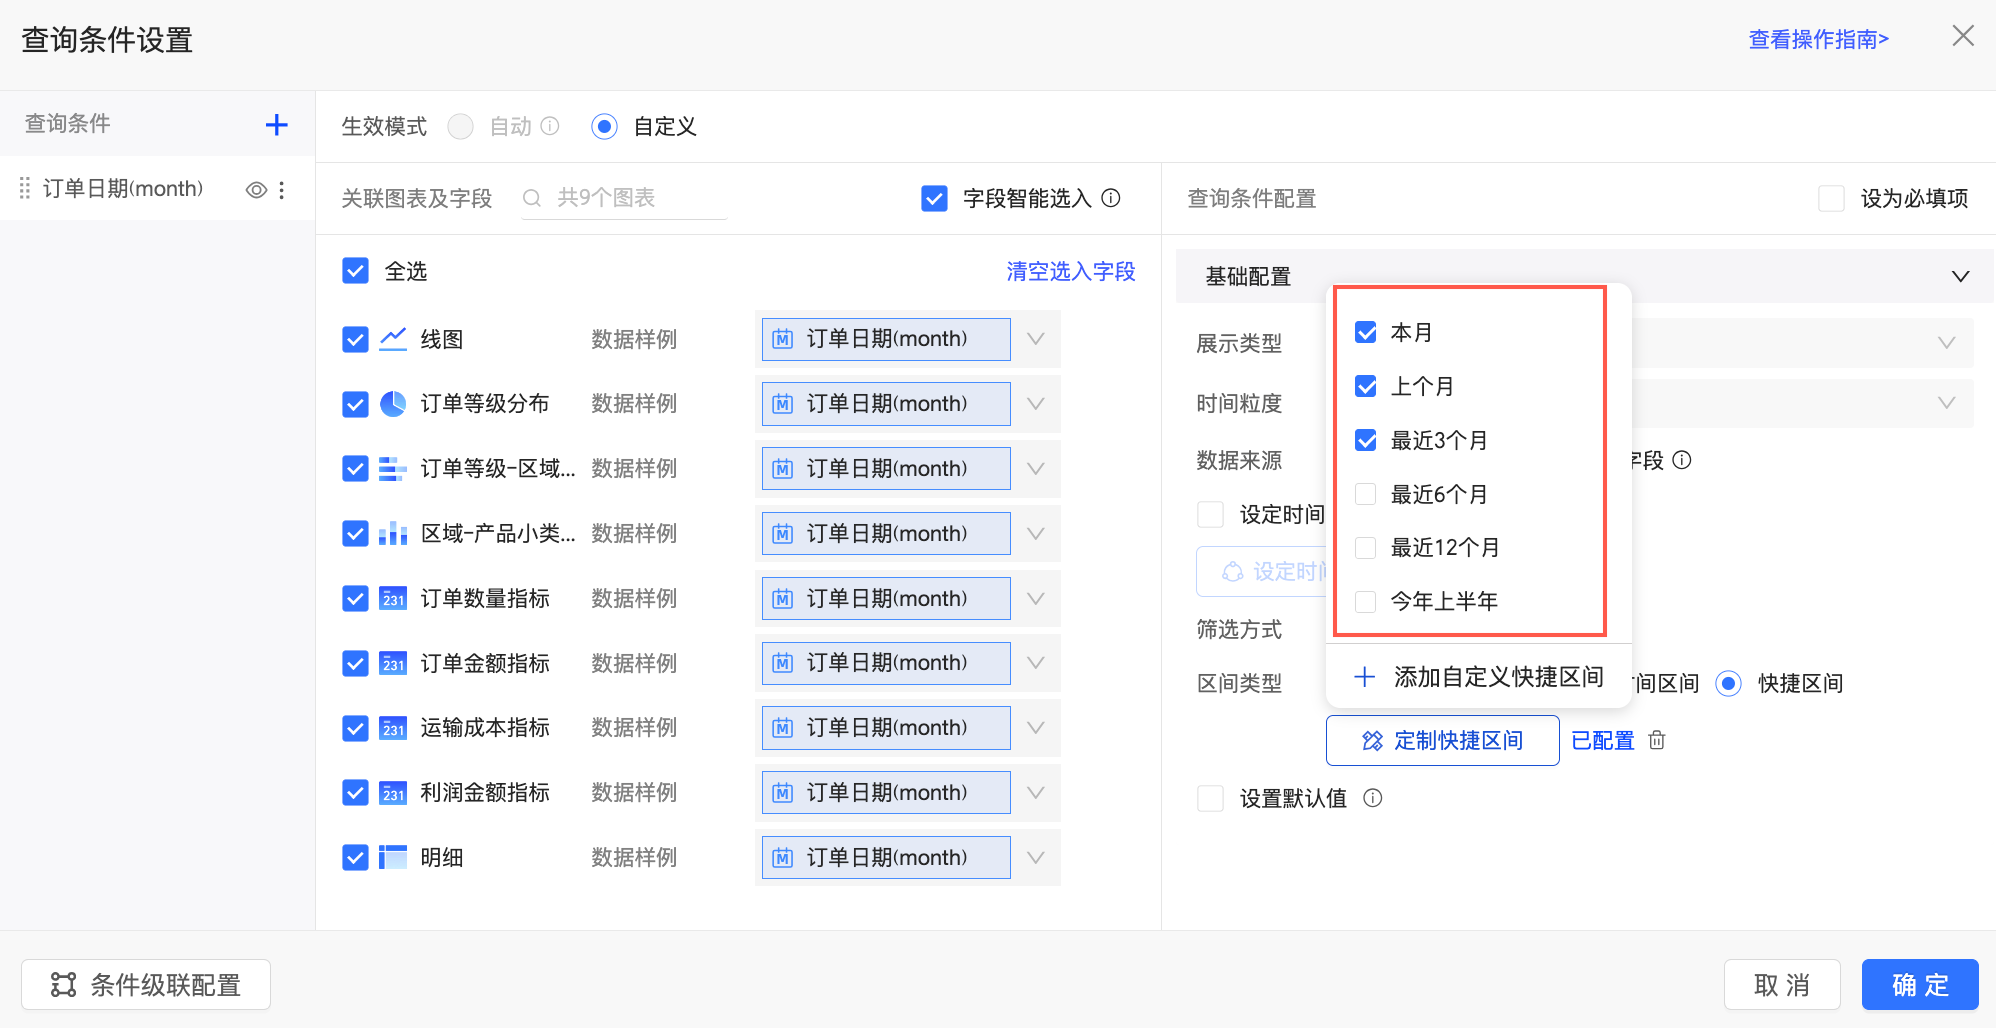Check 最近12个月 in quick range list
This screenshot has height=1028, width=1996.
pyautogui.click(x=1366, y=547)
